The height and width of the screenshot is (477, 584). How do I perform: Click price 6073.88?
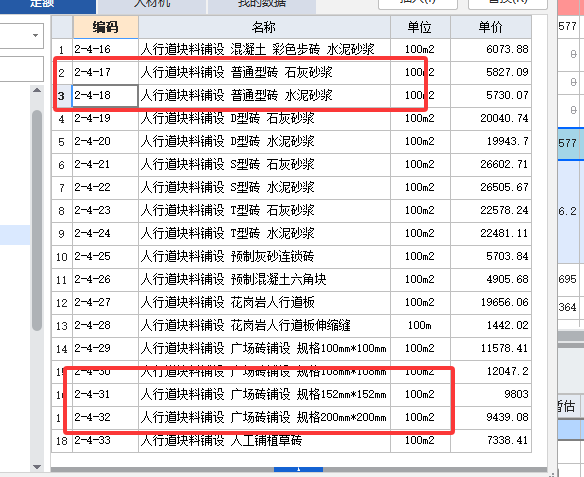[x=491, y=50]
